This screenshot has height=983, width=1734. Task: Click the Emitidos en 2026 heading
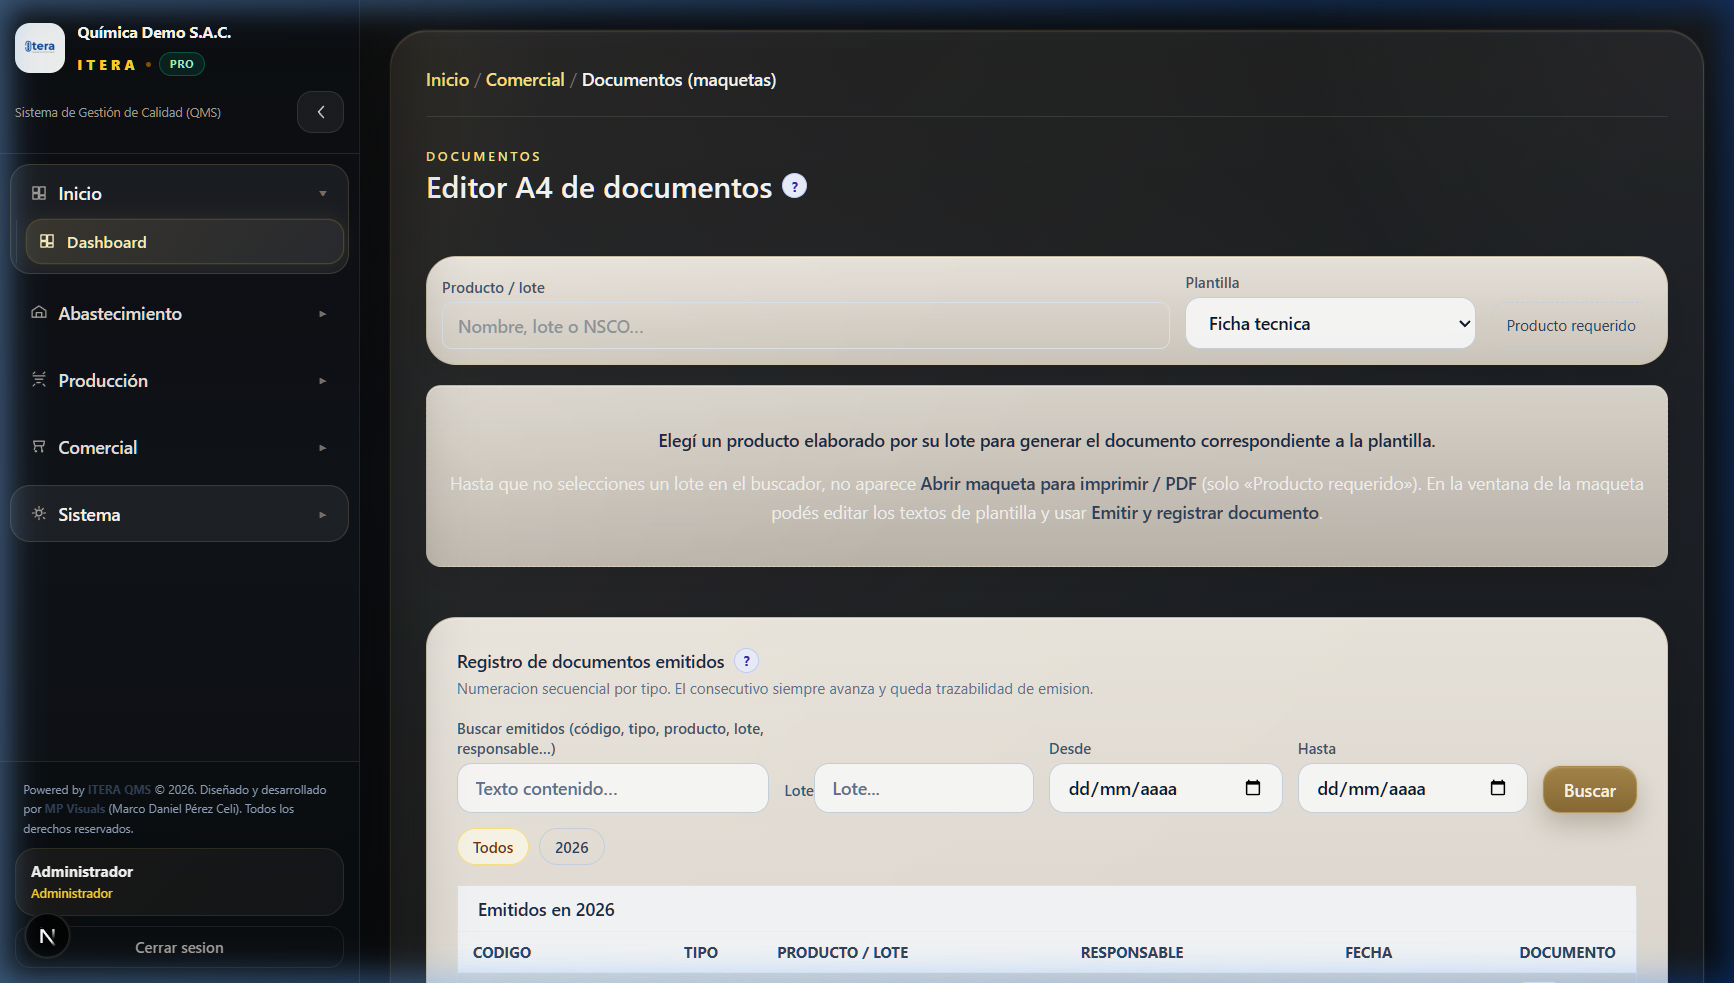click(546, 910)
